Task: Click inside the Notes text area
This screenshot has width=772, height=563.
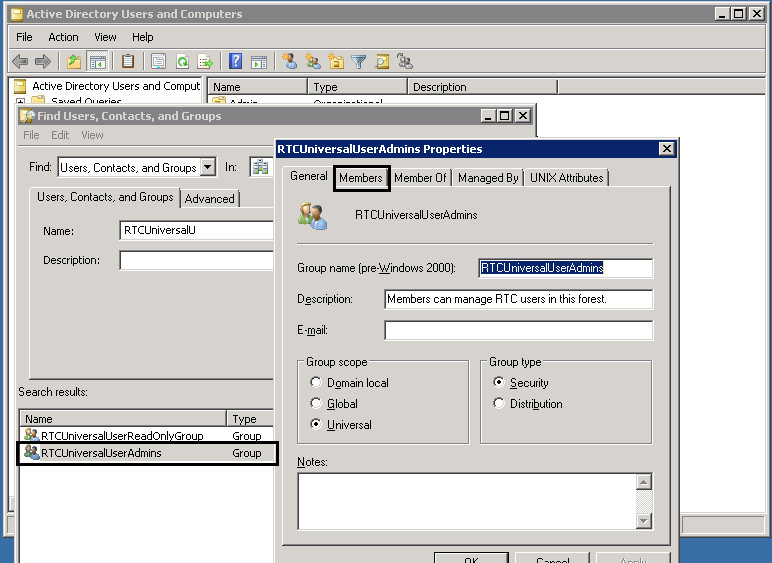Action: (x=467, y=501)
